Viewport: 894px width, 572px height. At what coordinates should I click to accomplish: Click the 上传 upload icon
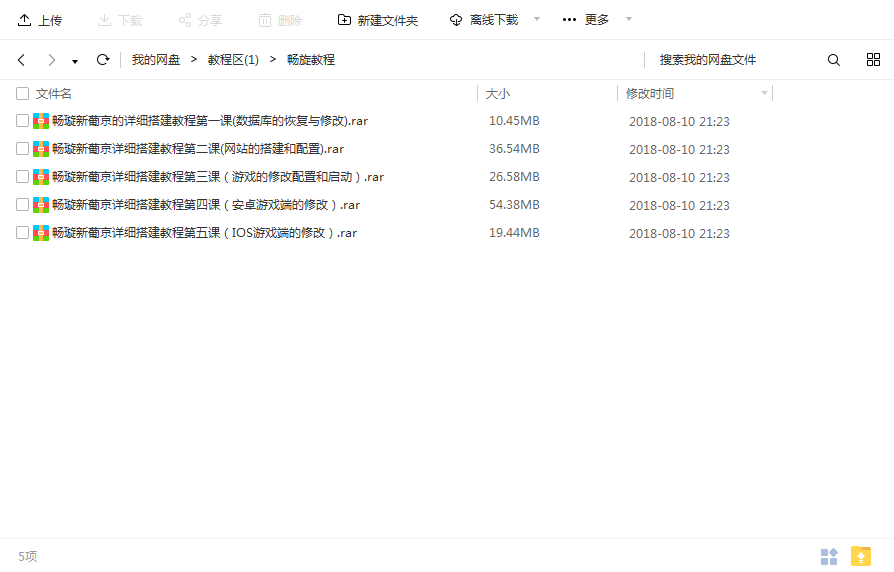[x=25, y=20]
